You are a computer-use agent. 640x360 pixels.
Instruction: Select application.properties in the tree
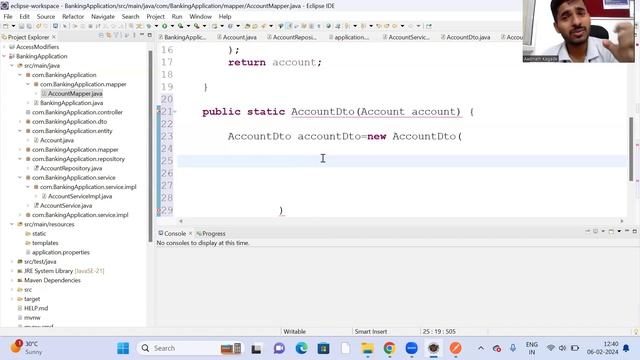pyautogui.click(x=61, y=252)
